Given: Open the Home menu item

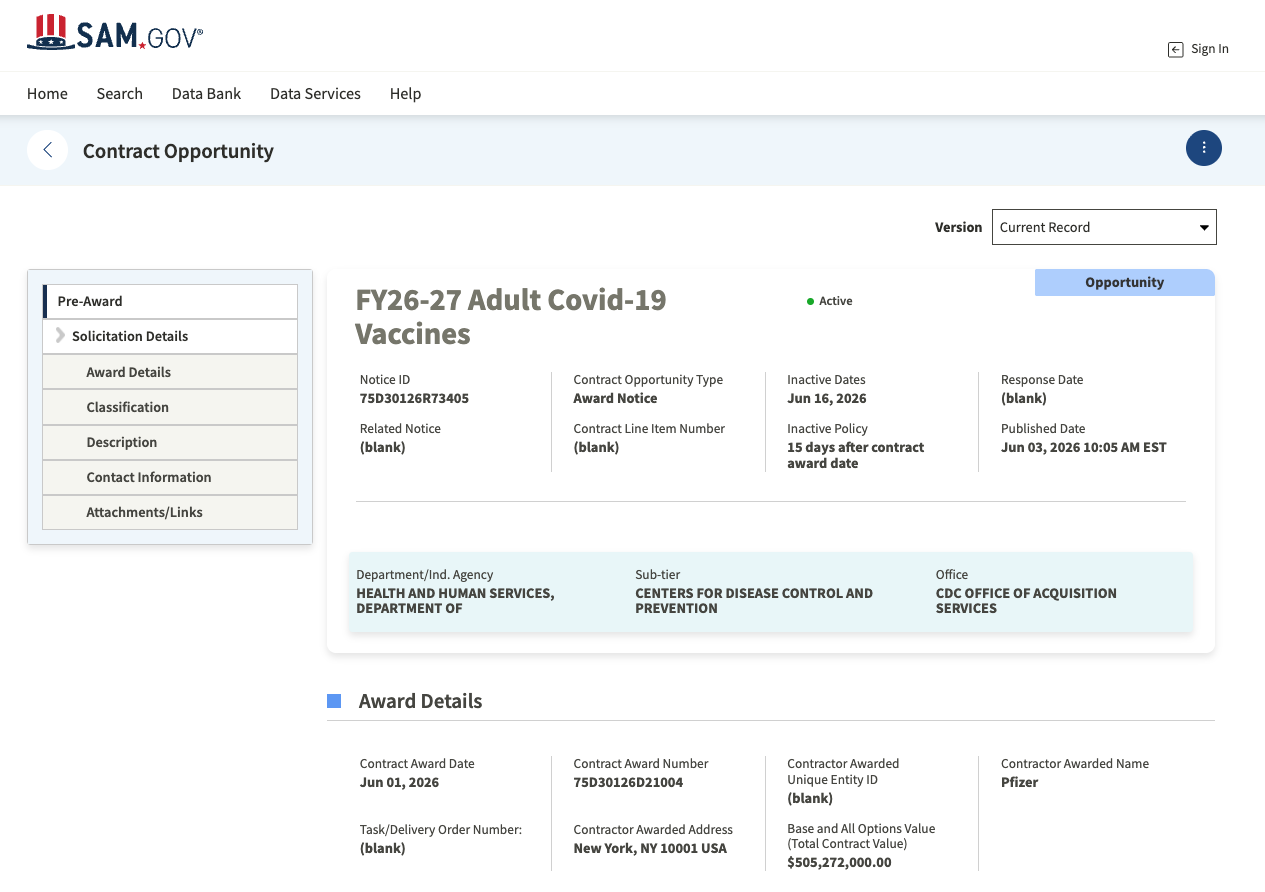Looking at the screenshot, I should tap(47, 93).
